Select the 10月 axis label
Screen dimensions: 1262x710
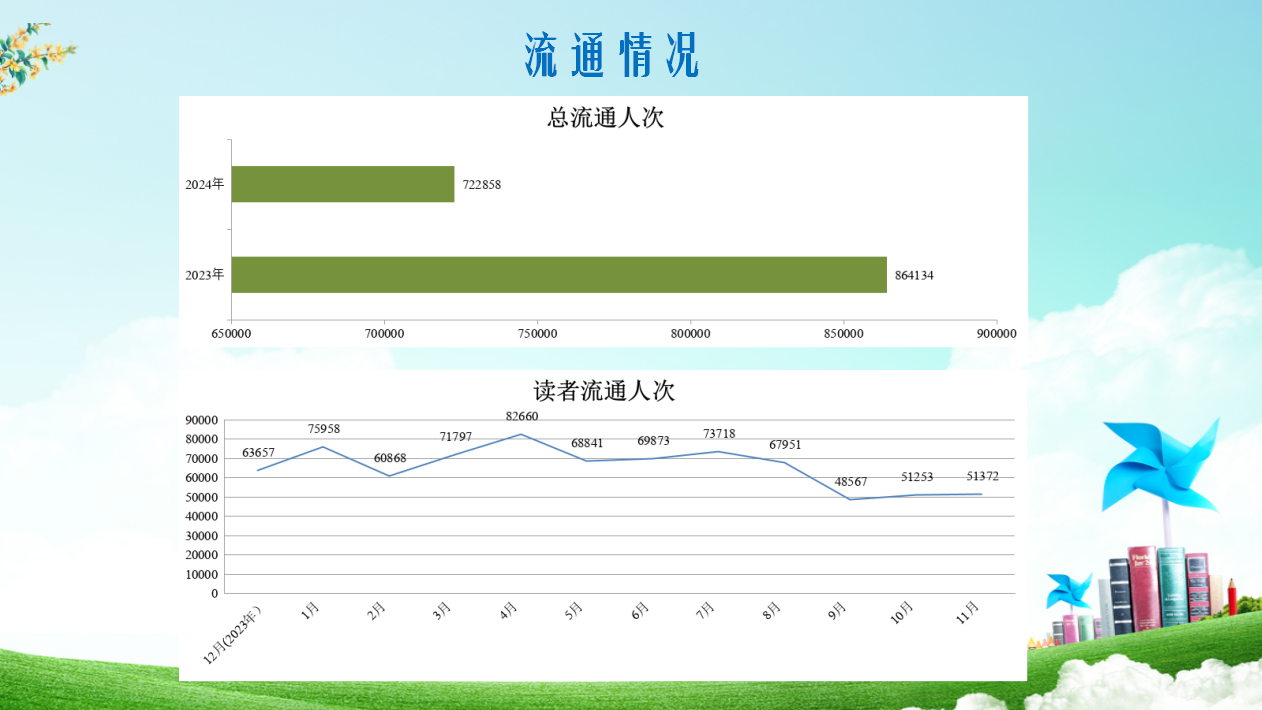tap(902, 613)
